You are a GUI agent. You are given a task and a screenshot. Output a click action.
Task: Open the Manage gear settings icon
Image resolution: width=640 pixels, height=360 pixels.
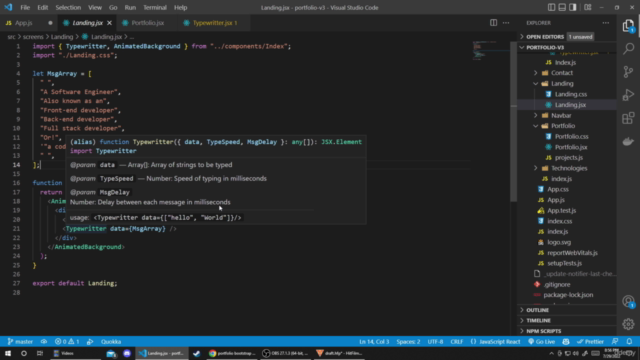629,324
